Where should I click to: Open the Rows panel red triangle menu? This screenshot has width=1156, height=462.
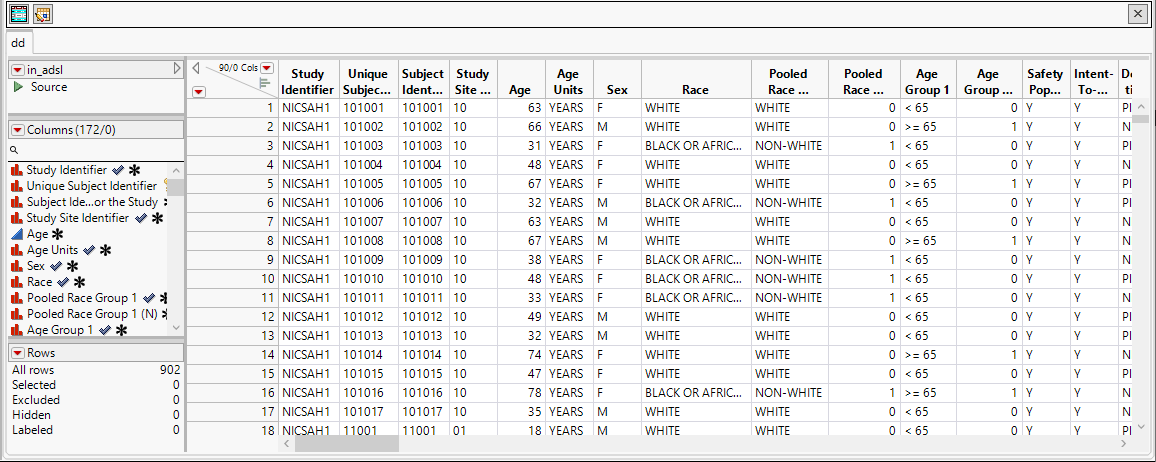(x=17, y=353)
